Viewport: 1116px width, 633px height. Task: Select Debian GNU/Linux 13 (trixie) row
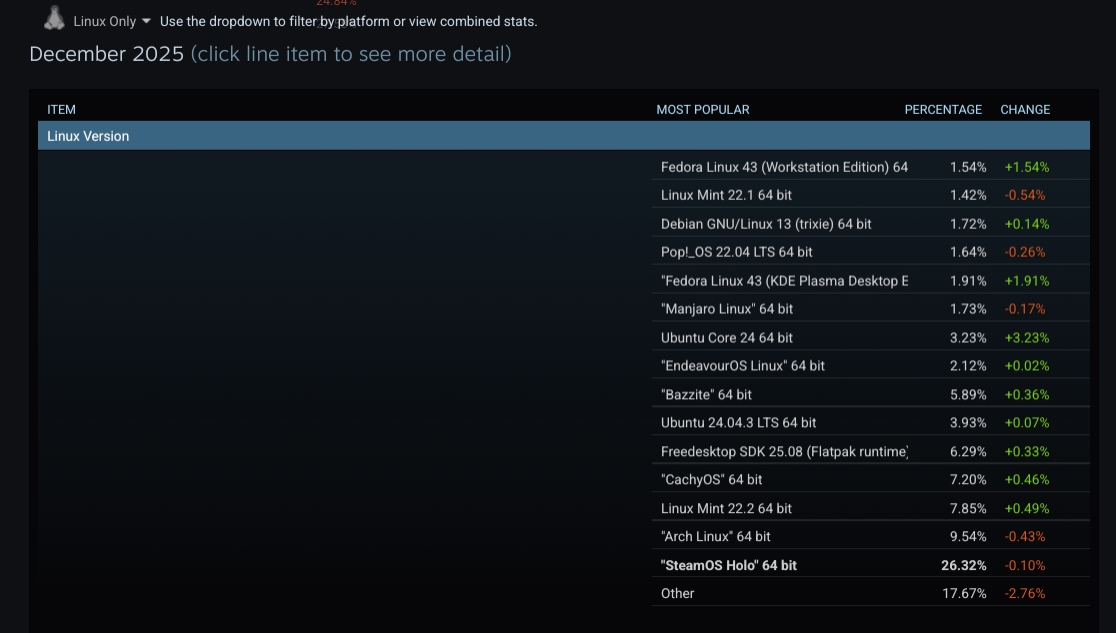[870, 224]
